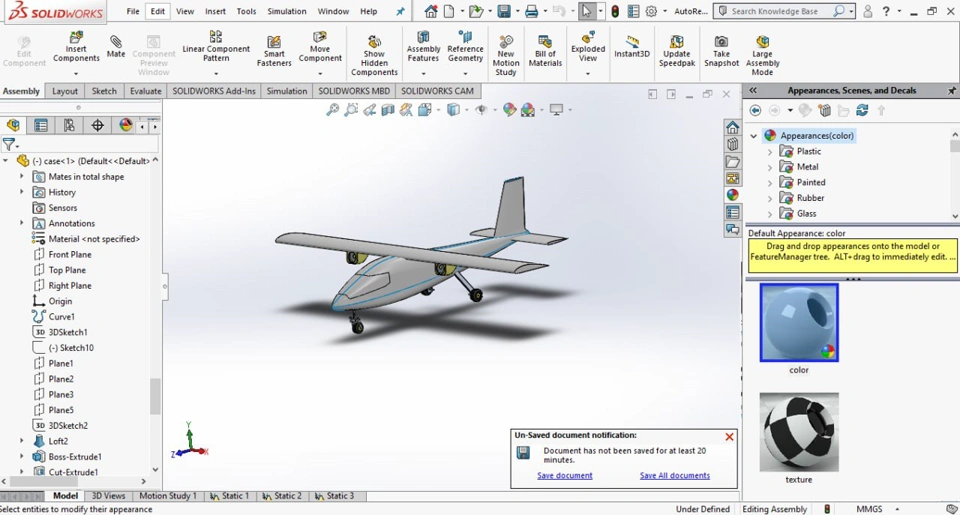This screenshot has height=515, width=960.
Task: Switch to the Sketch tab
Action: [x=104, y=91]
